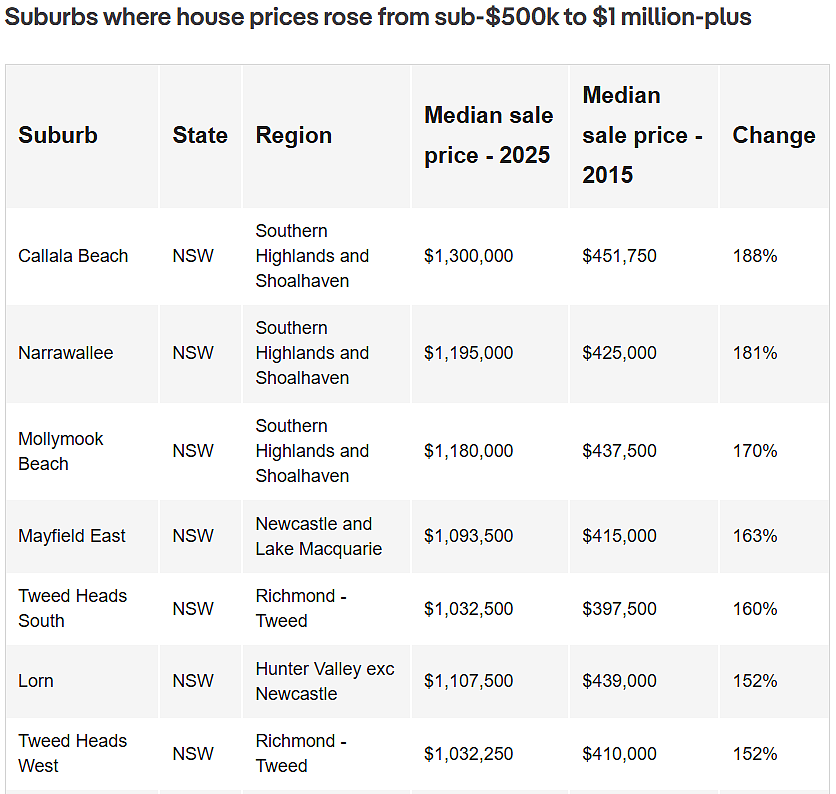
Task: Select the Lorn suburb cell
Action: [x=36, y=681]
